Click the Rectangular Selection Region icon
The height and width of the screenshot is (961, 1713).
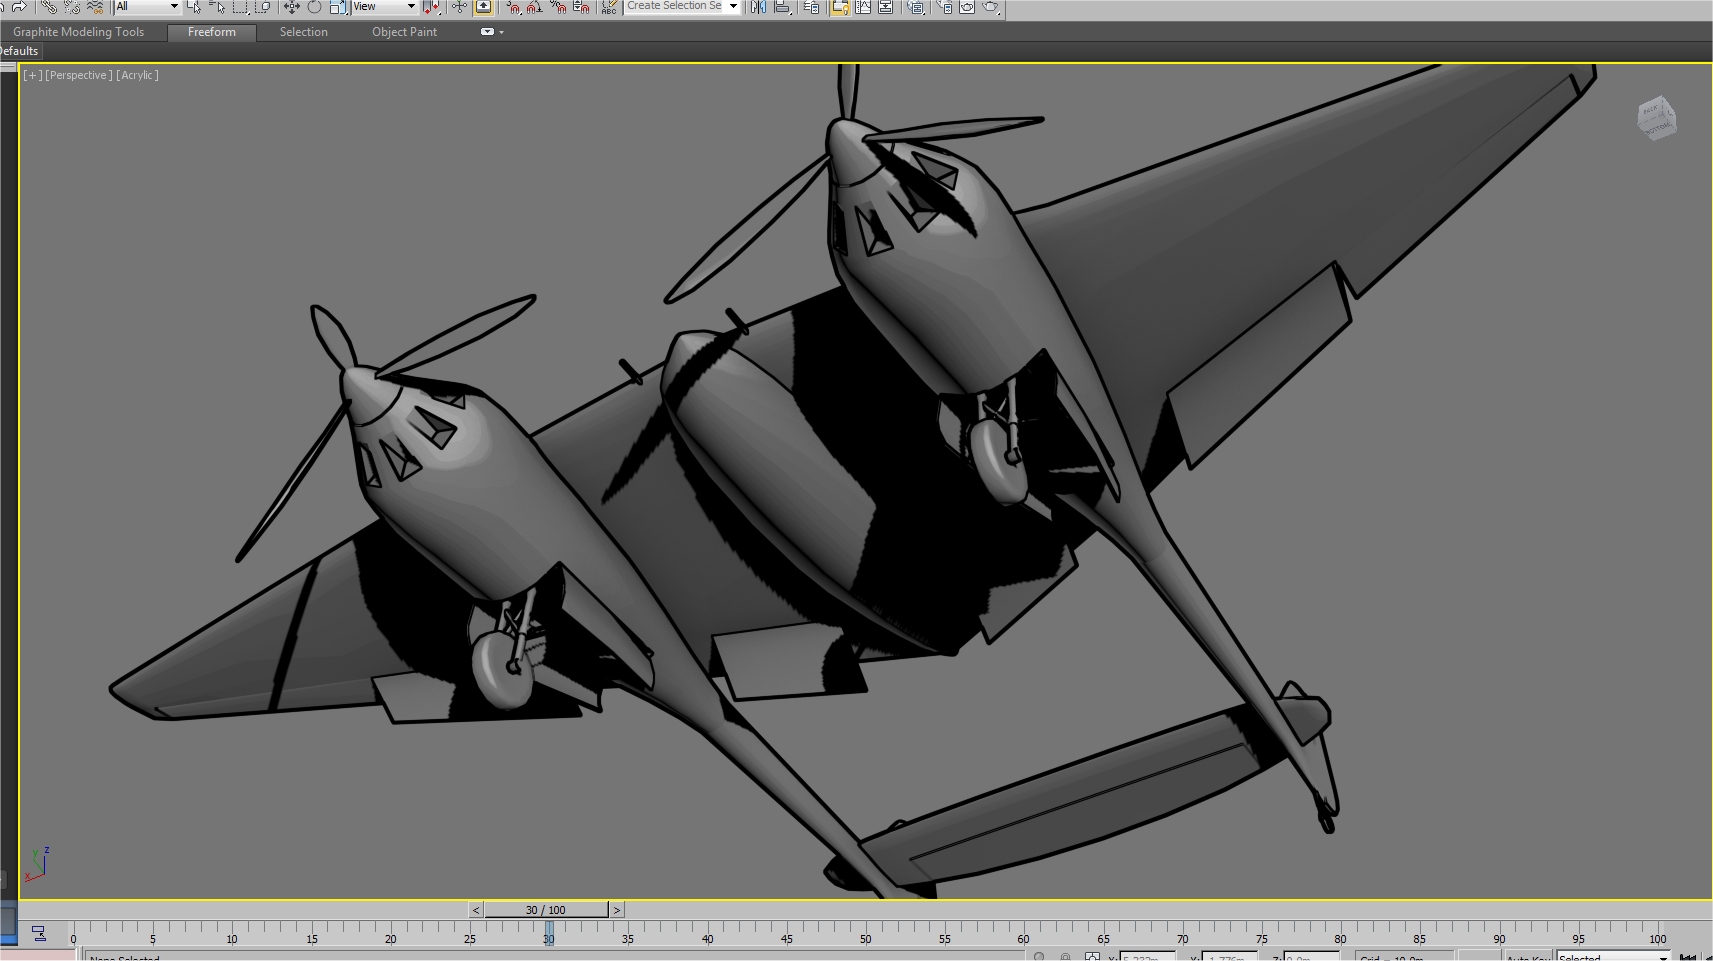point(240,7)
